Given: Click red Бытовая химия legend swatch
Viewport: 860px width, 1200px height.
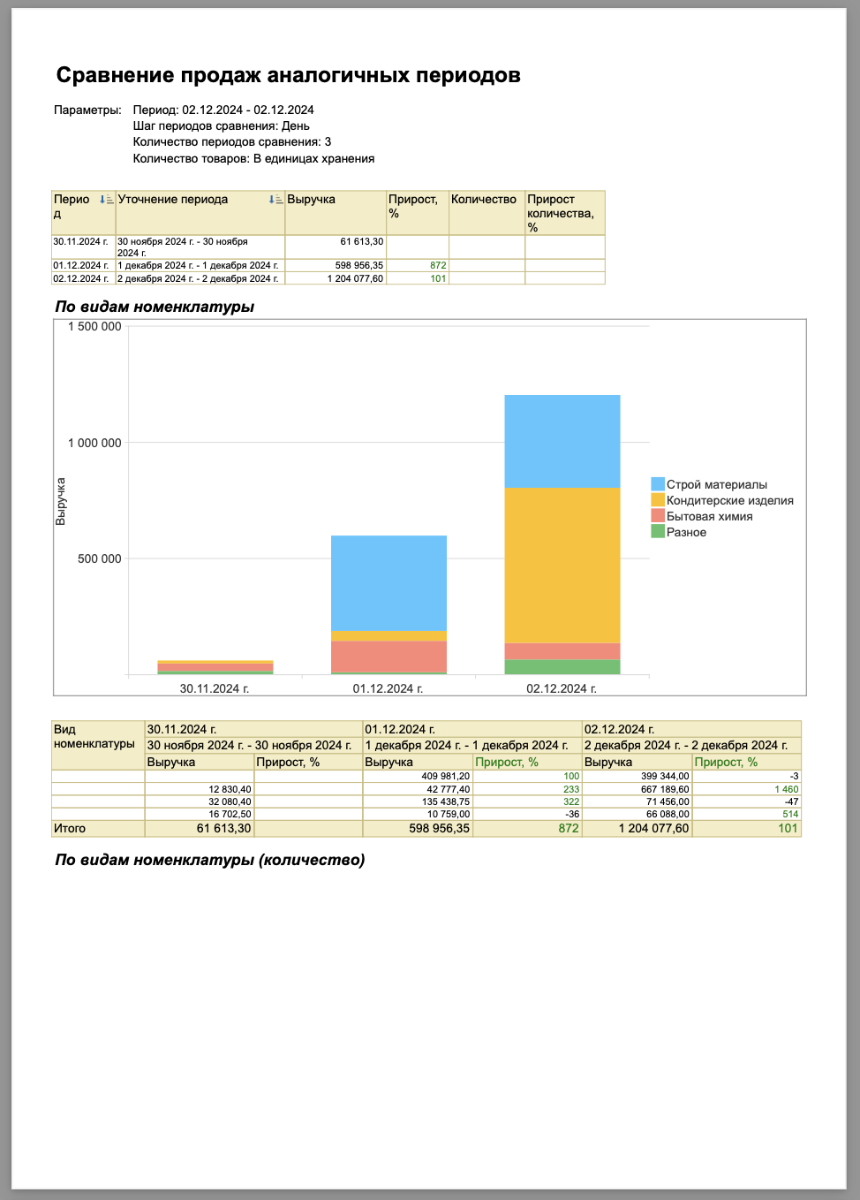Looking at the screenshot, I should coord(658,516).
